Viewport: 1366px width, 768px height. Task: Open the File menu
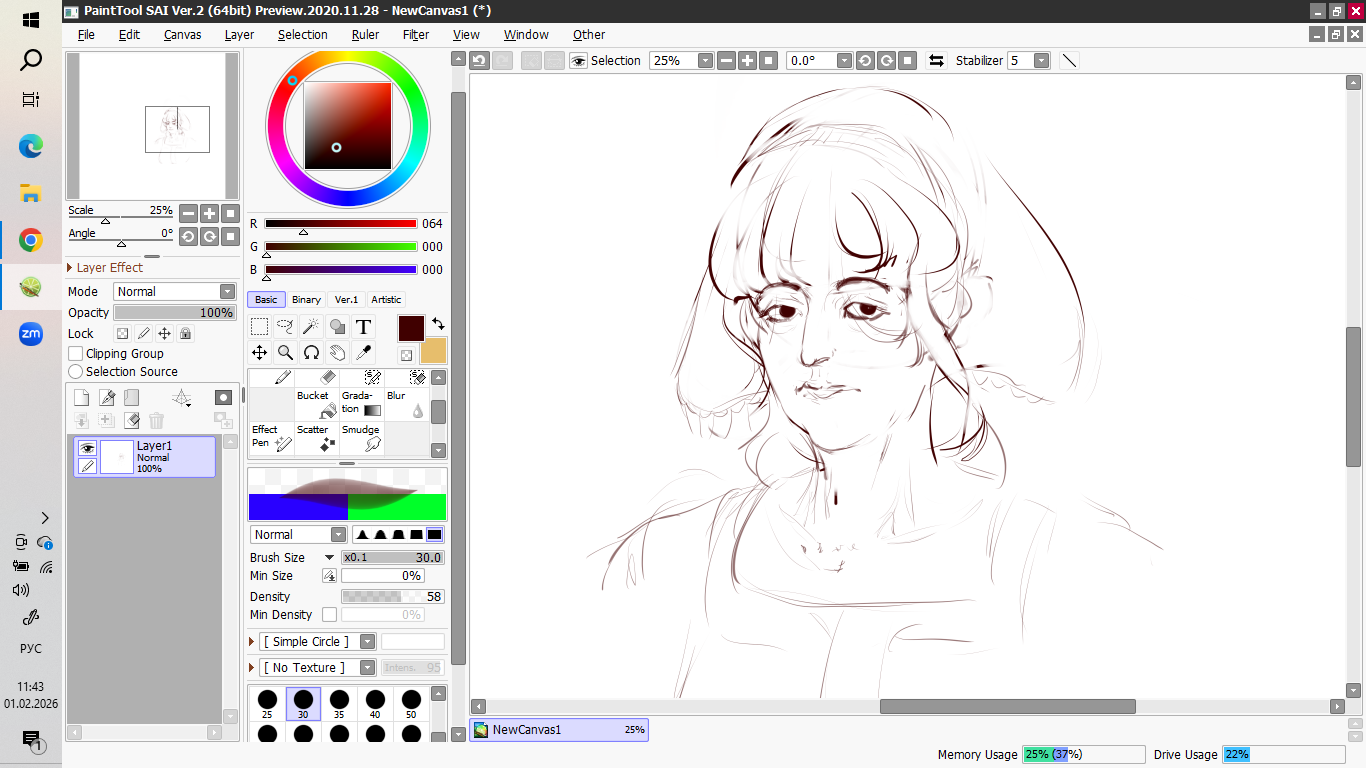86,34
